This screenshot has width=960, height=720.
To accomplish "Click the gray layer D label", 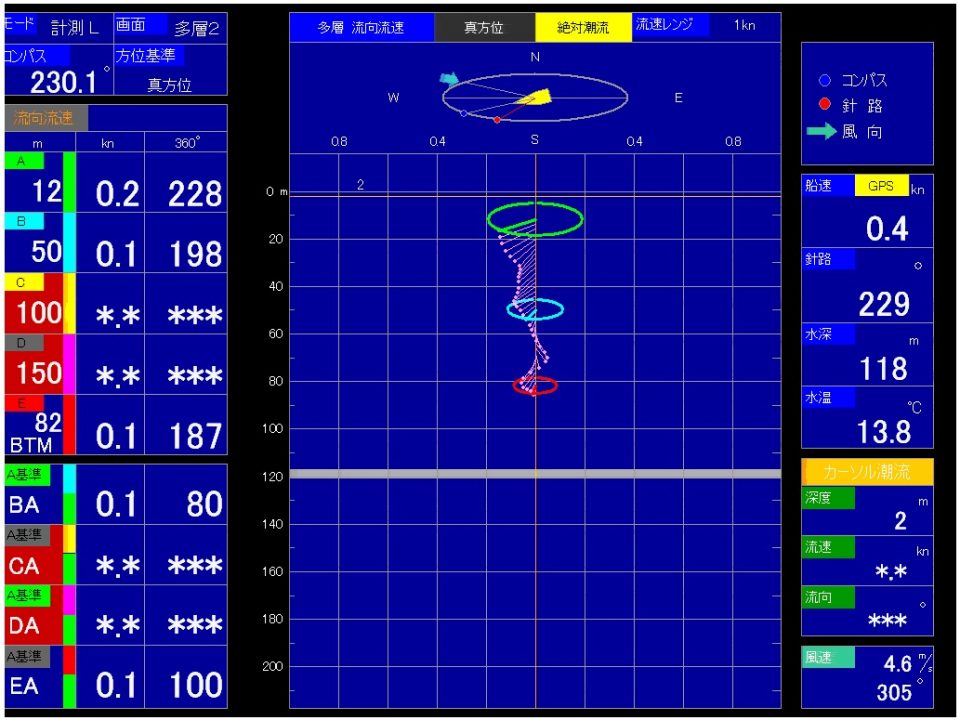I will [x=24, y=343].
